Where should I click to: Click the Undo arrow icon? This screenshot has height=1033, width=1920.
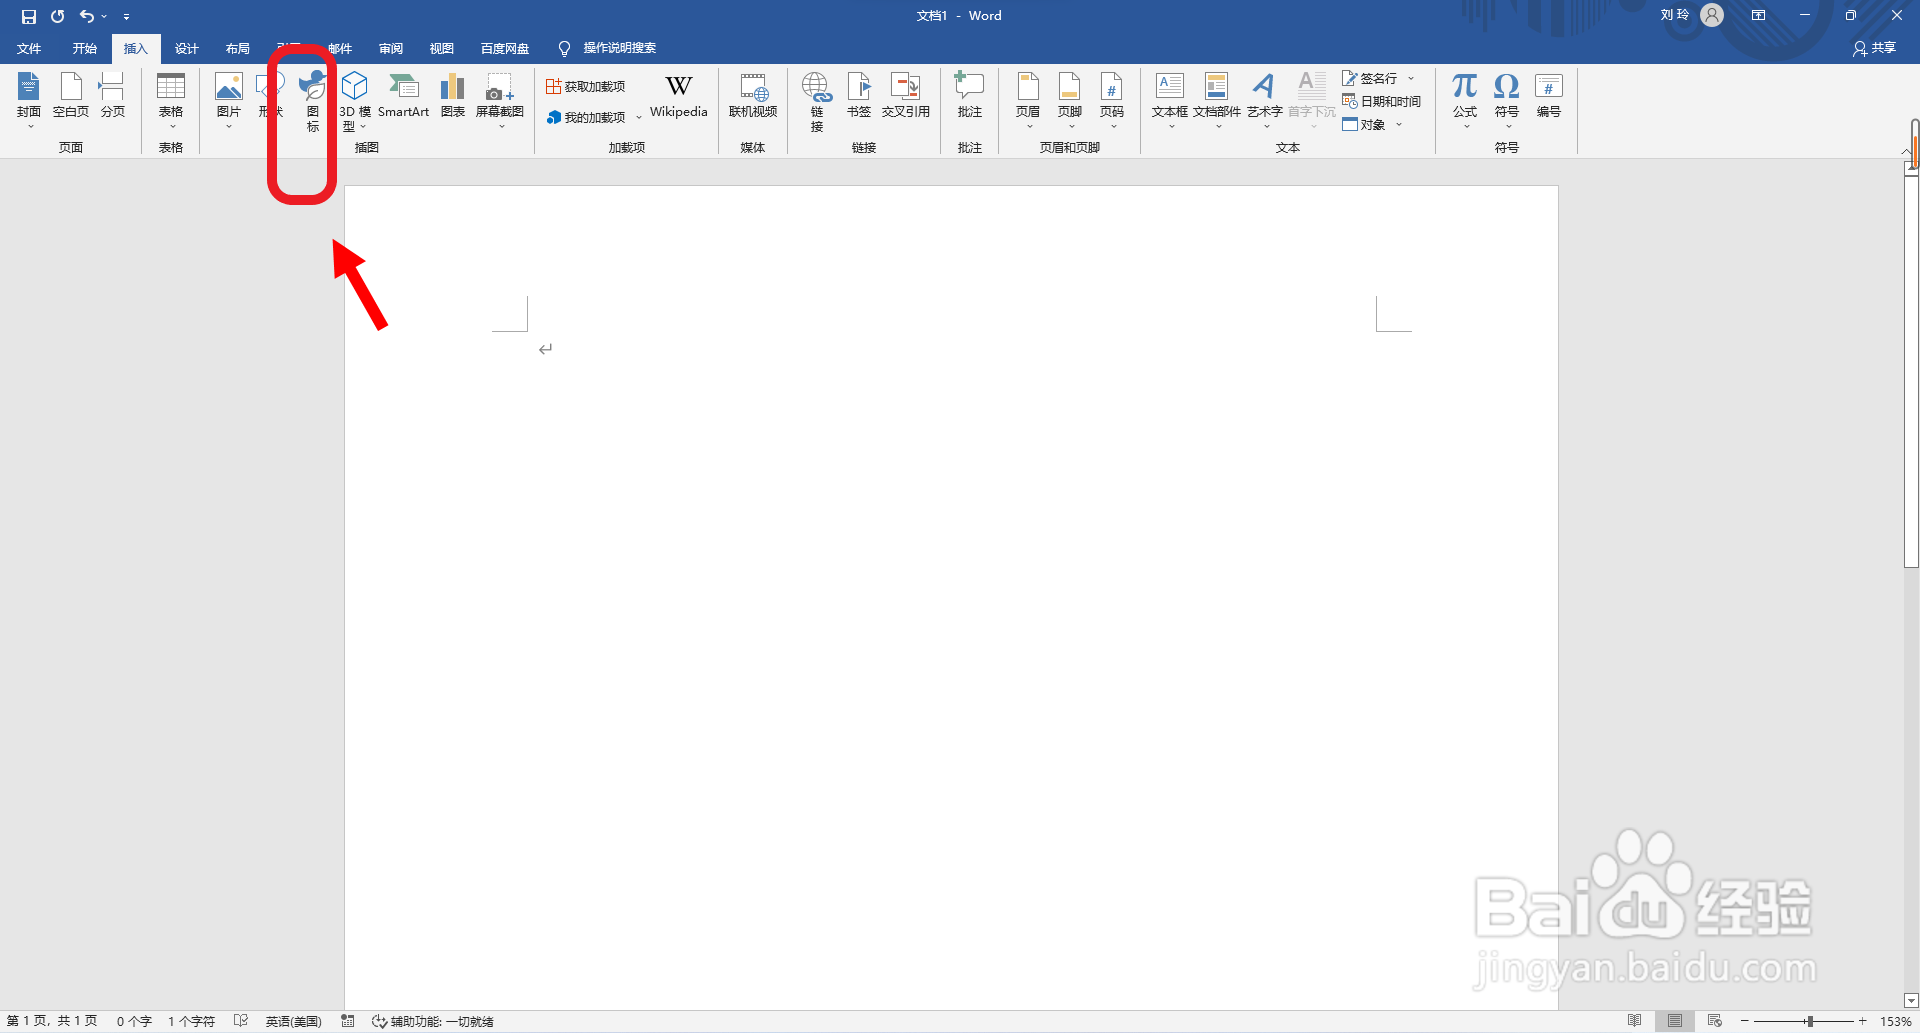87,16
